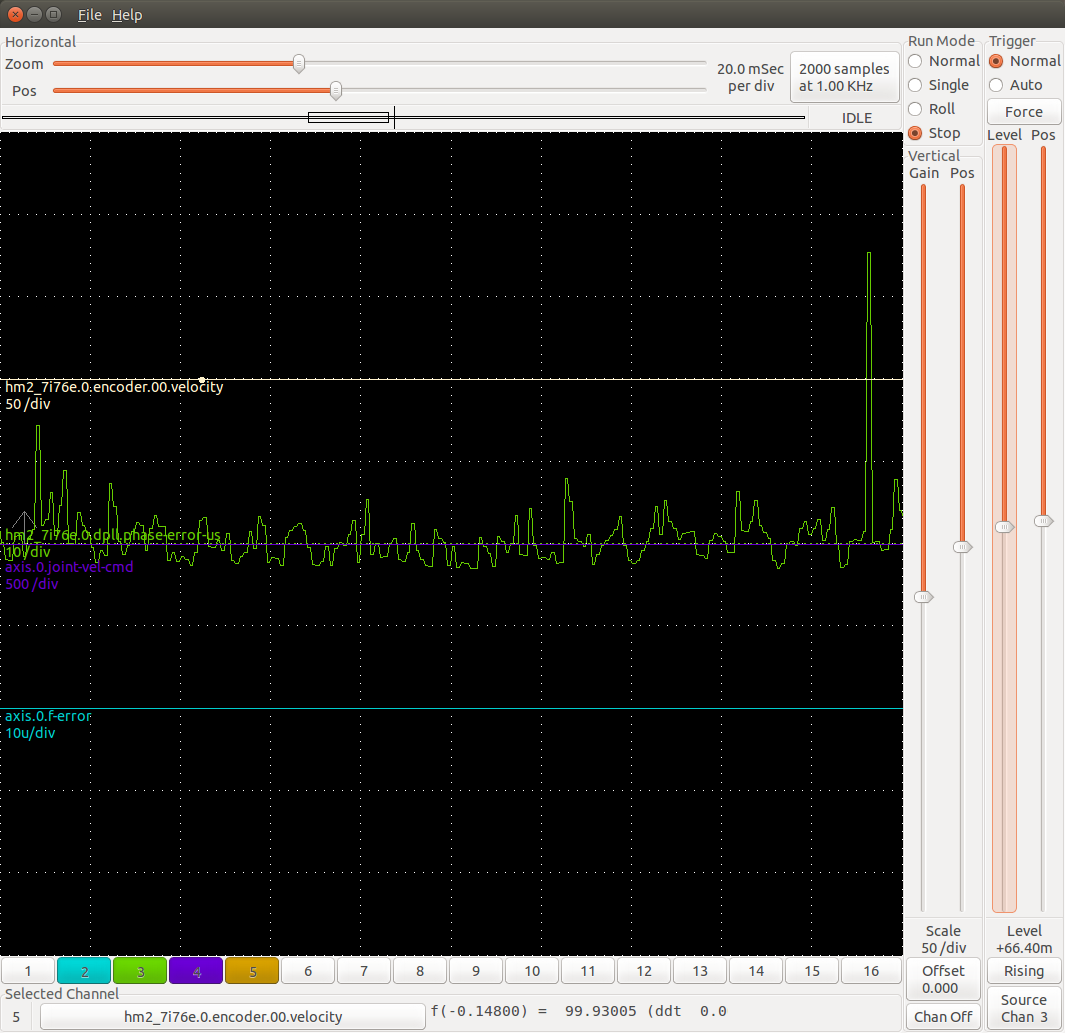Click the Offset 0.000 button
1065x1033 pixels.
pos(943,979)
